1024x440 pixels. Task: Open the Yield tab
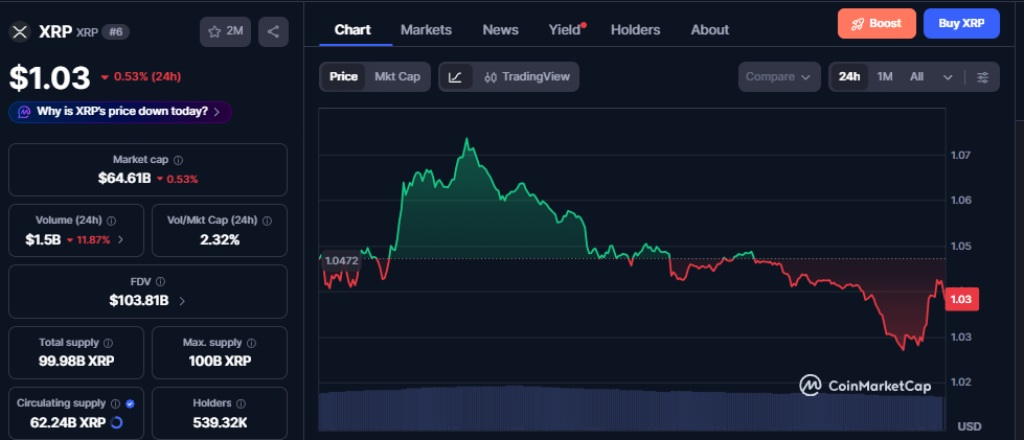click(x=566, y=30)
